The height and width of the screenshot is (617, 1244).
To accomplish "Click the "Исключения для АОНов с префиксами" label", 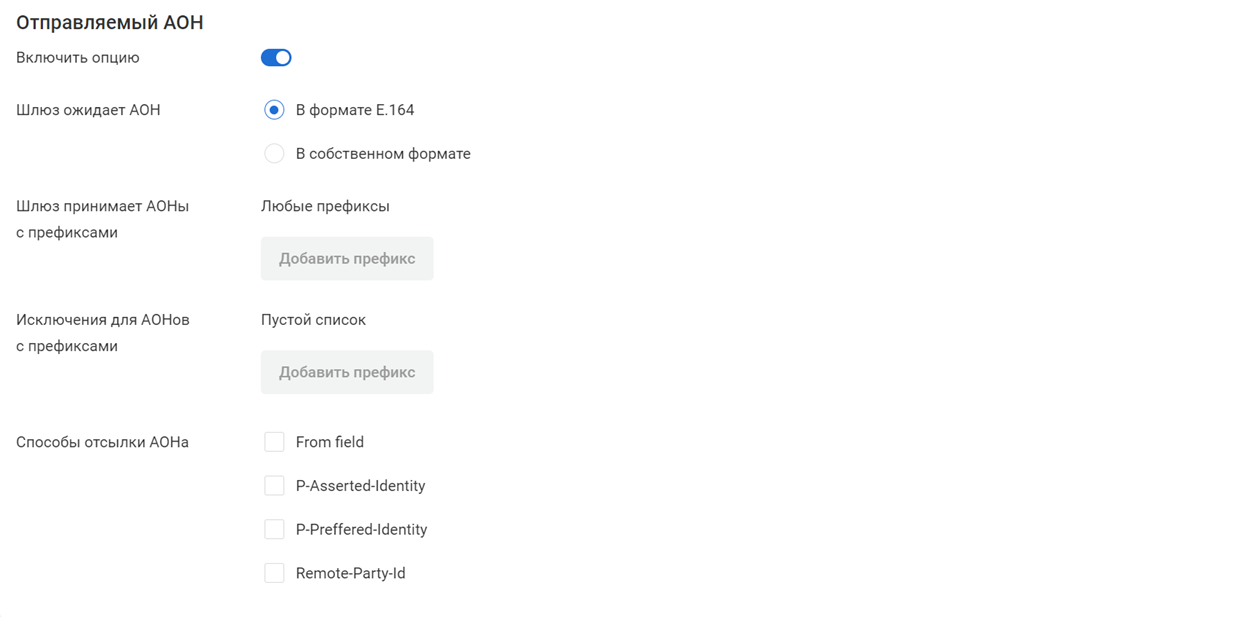I will pos(102,333).
